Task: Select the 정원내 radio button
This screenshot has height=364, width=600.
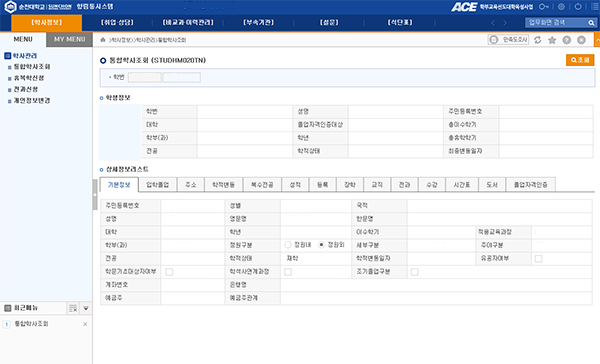Action: (288, 245)
